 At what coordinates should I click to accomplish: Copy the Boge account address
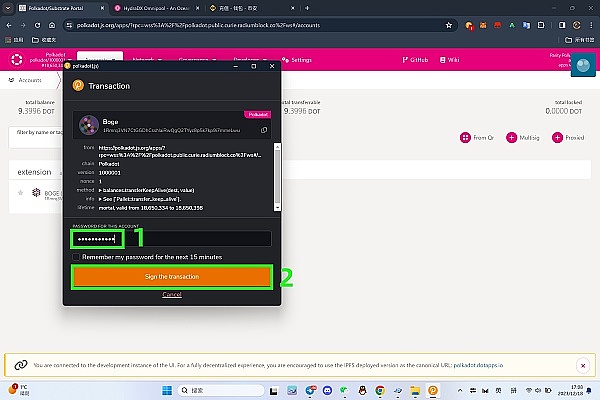click(264, 130)
